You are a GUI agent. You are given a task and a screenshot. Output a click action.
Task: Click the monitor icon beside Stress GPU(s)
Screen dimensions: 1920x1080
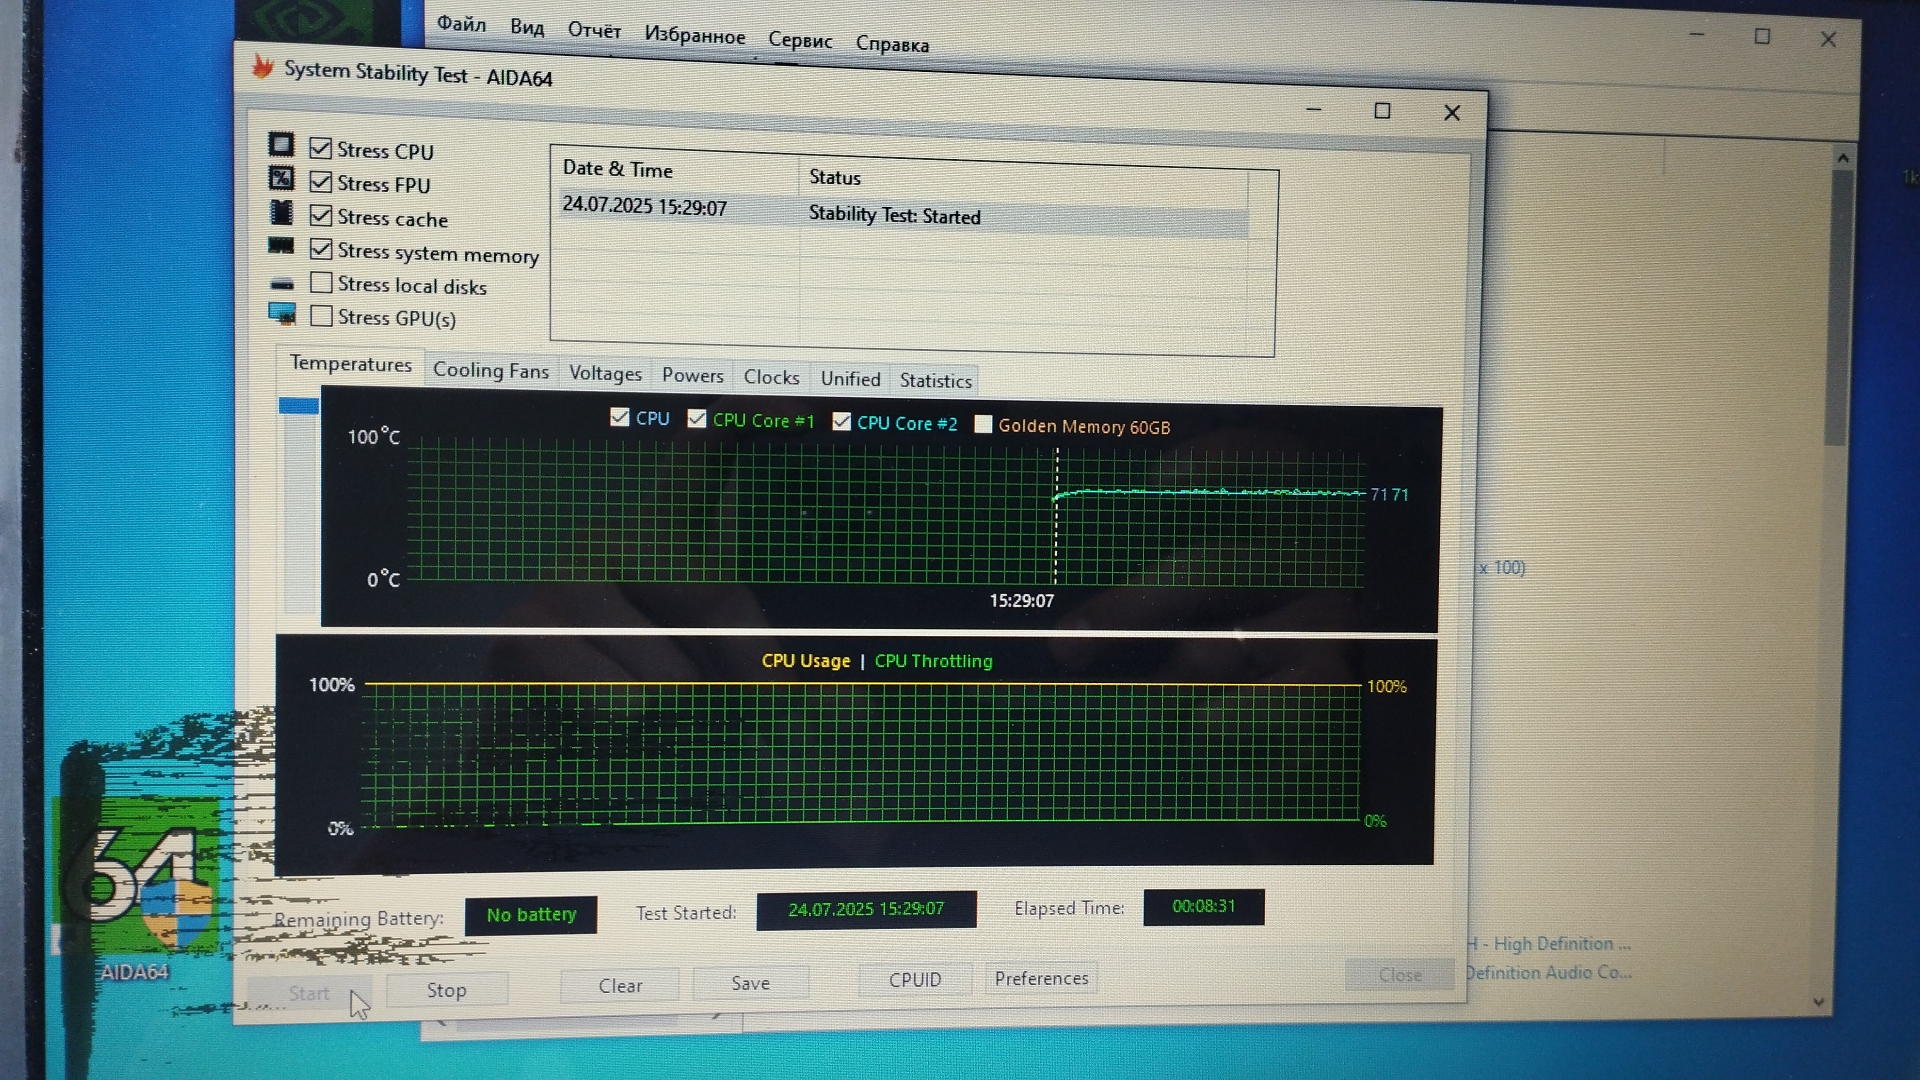pyautogui.click(x=282, y=314)
